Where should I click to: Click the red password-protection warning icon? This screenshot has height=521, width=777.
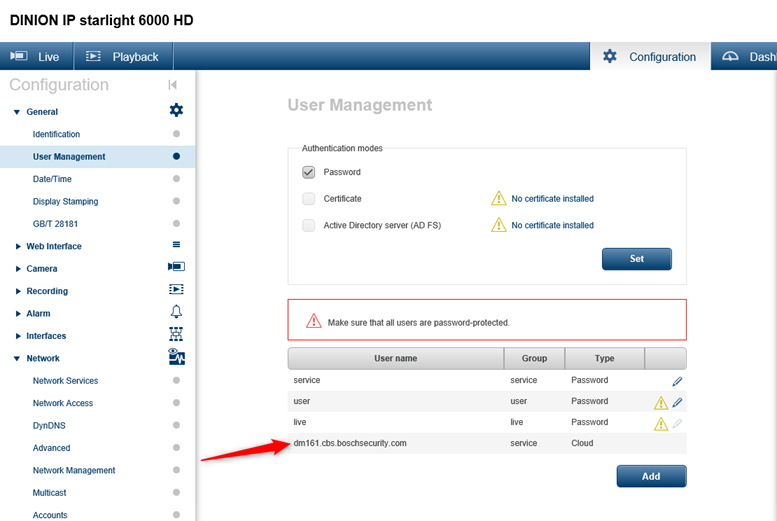point(314,321)
